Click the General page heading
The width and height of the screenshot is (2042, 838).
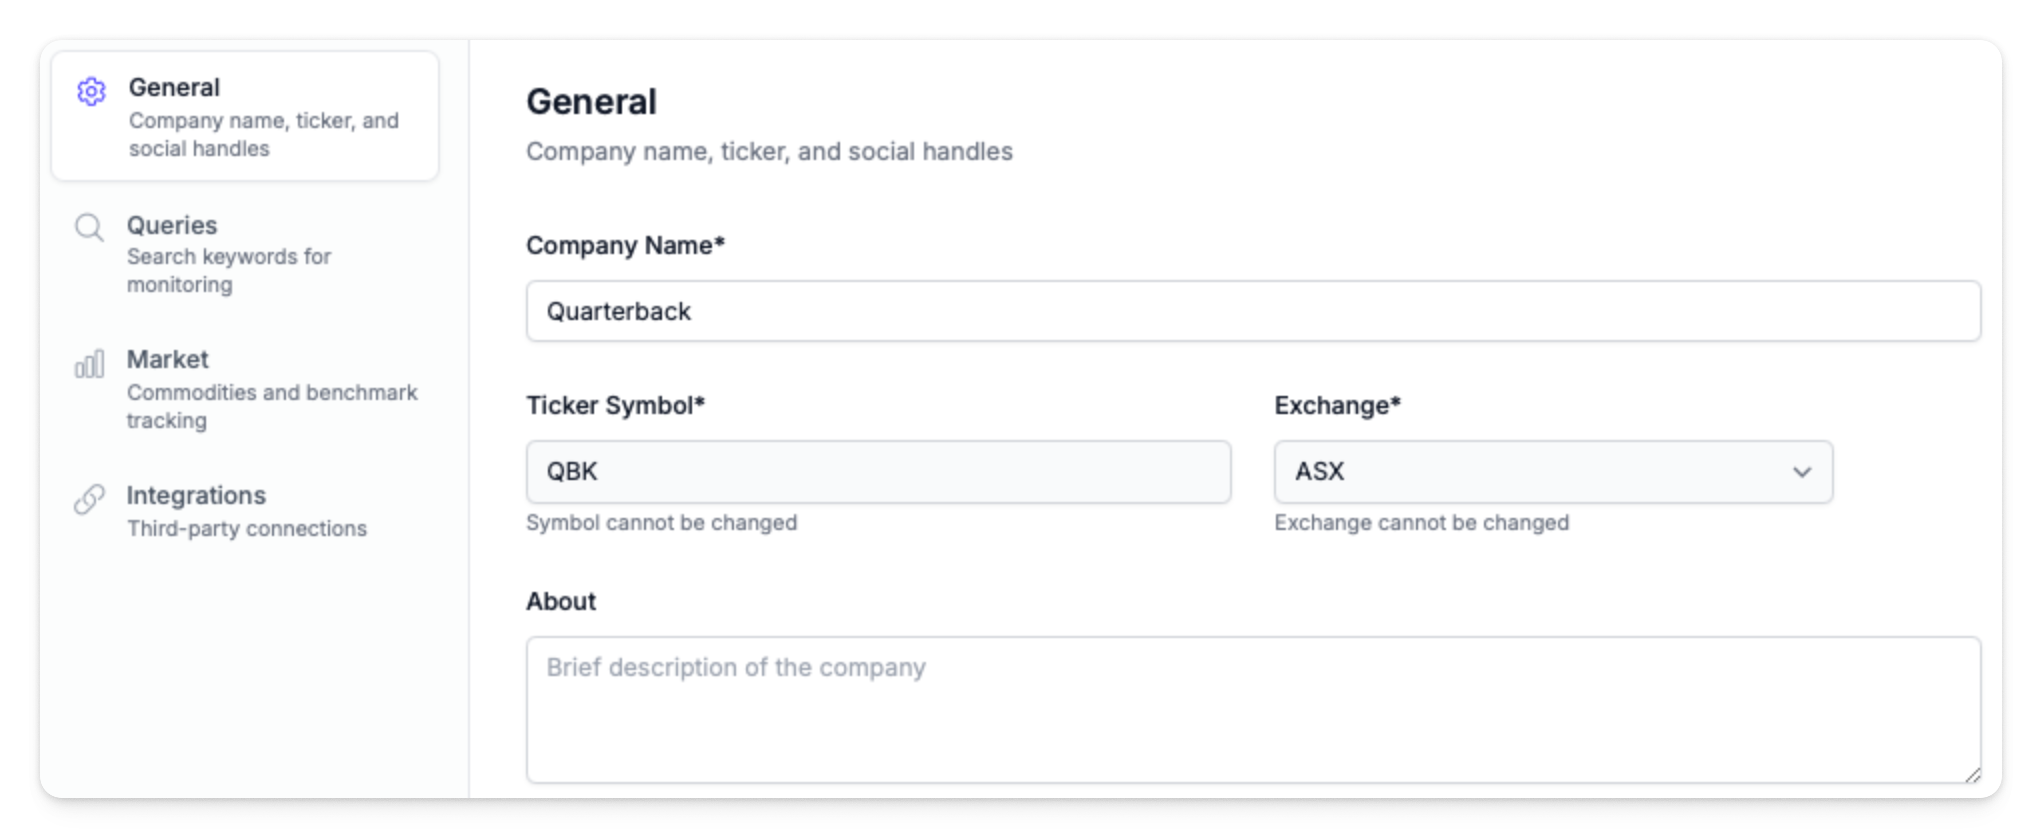[x=591, y=100]
